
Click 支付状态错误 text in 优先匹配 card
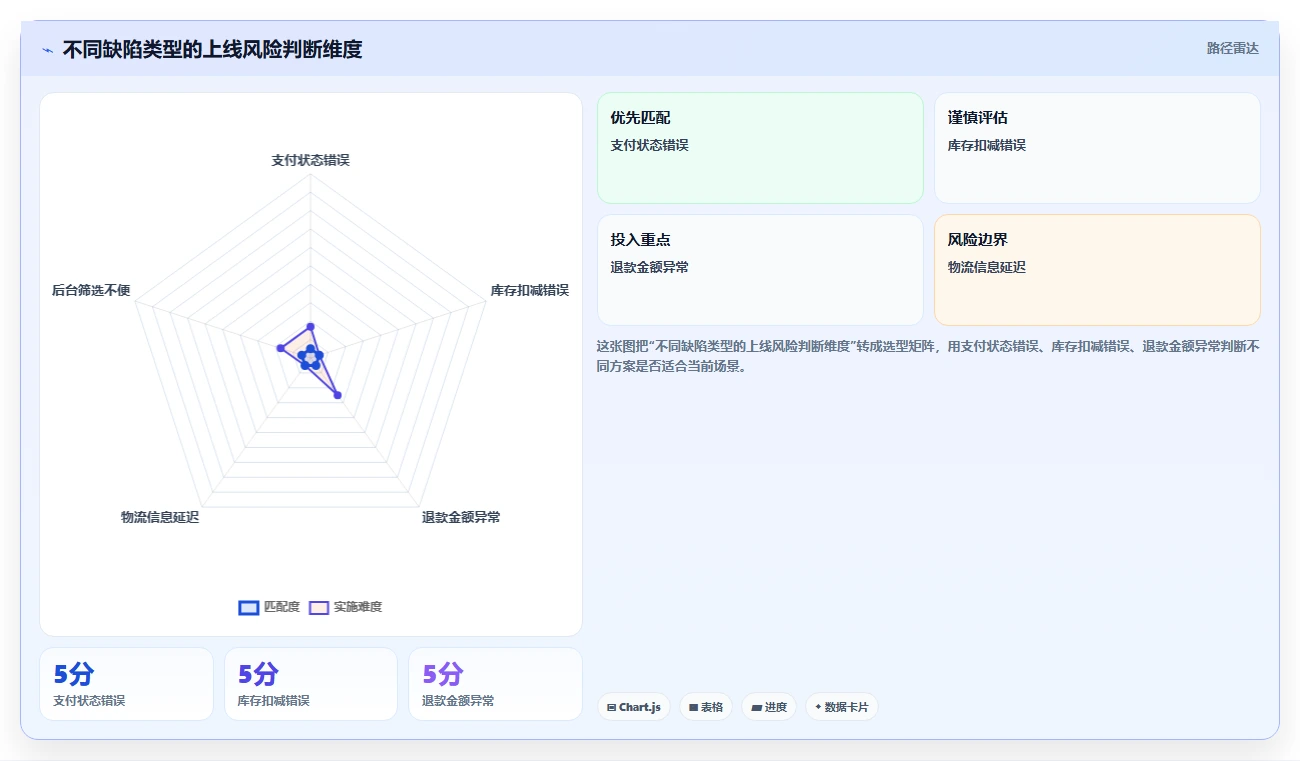coord(650,145)
